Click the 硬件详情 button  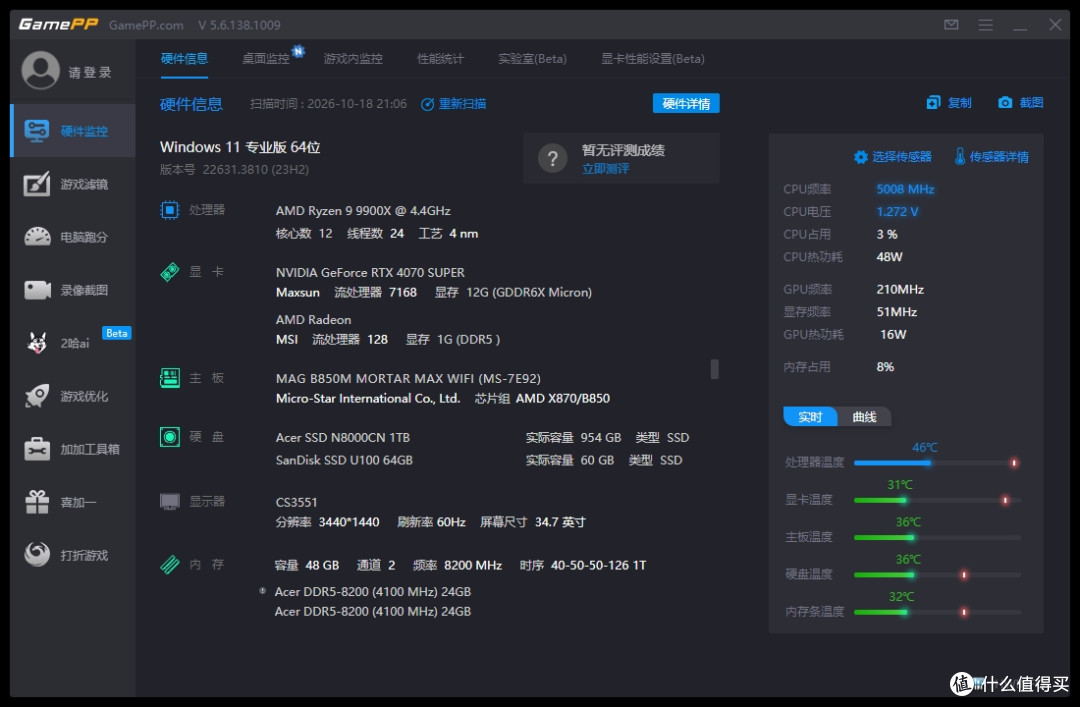[686, 103]
